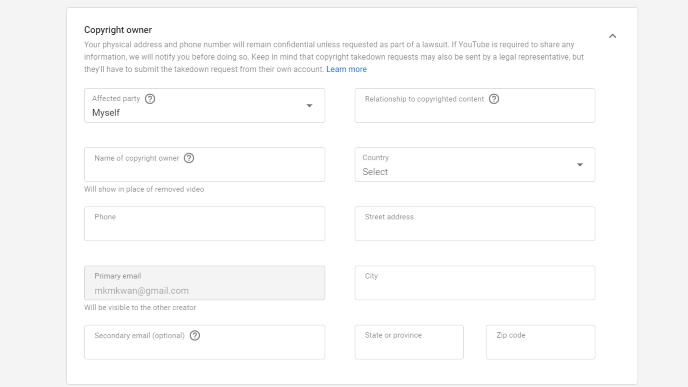This screenshot has width=688, height=387.
Task: Click the Name of copyright owner field
Action: pos(204,165)
